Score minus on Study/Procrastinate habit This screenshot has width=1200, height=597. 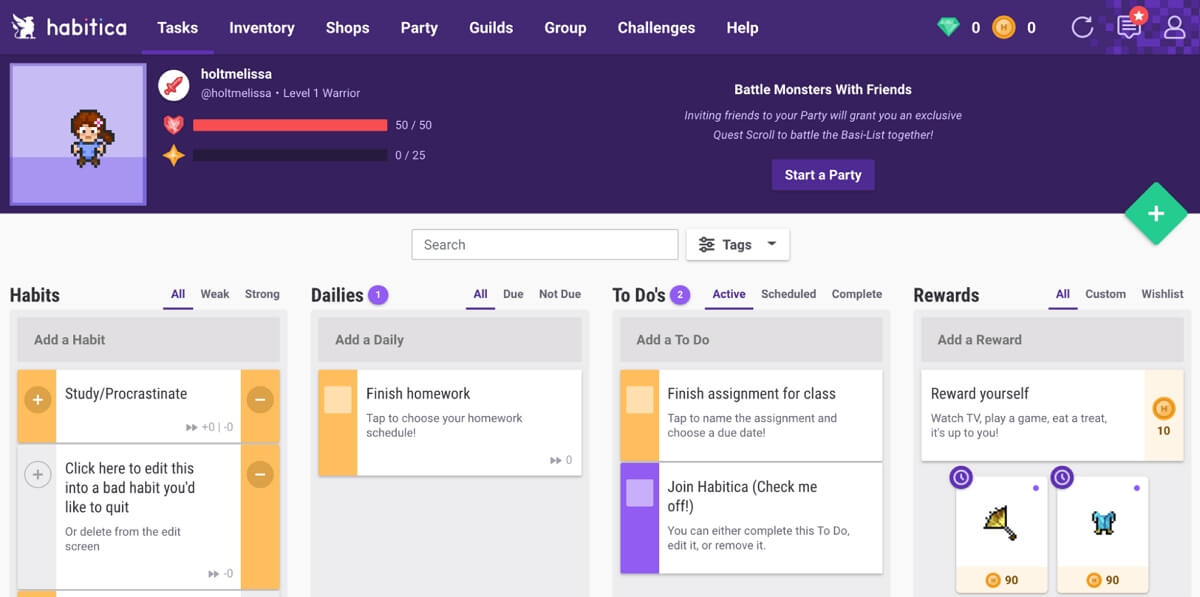pyautogui.click(x=260, y=400)
